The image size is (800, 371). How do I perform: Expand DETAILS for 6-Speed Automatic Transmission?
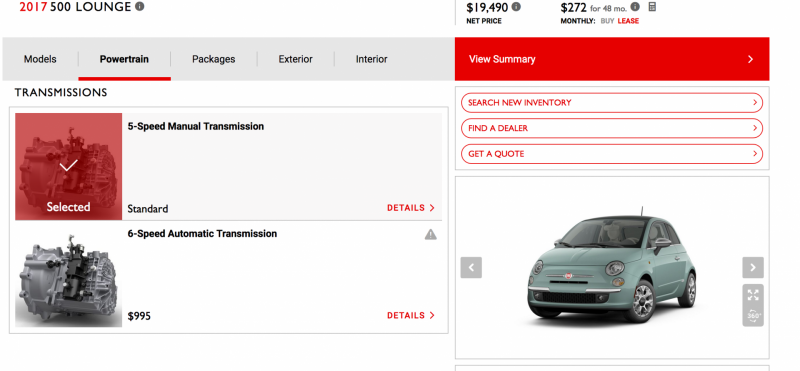click(x=411, y=315)
